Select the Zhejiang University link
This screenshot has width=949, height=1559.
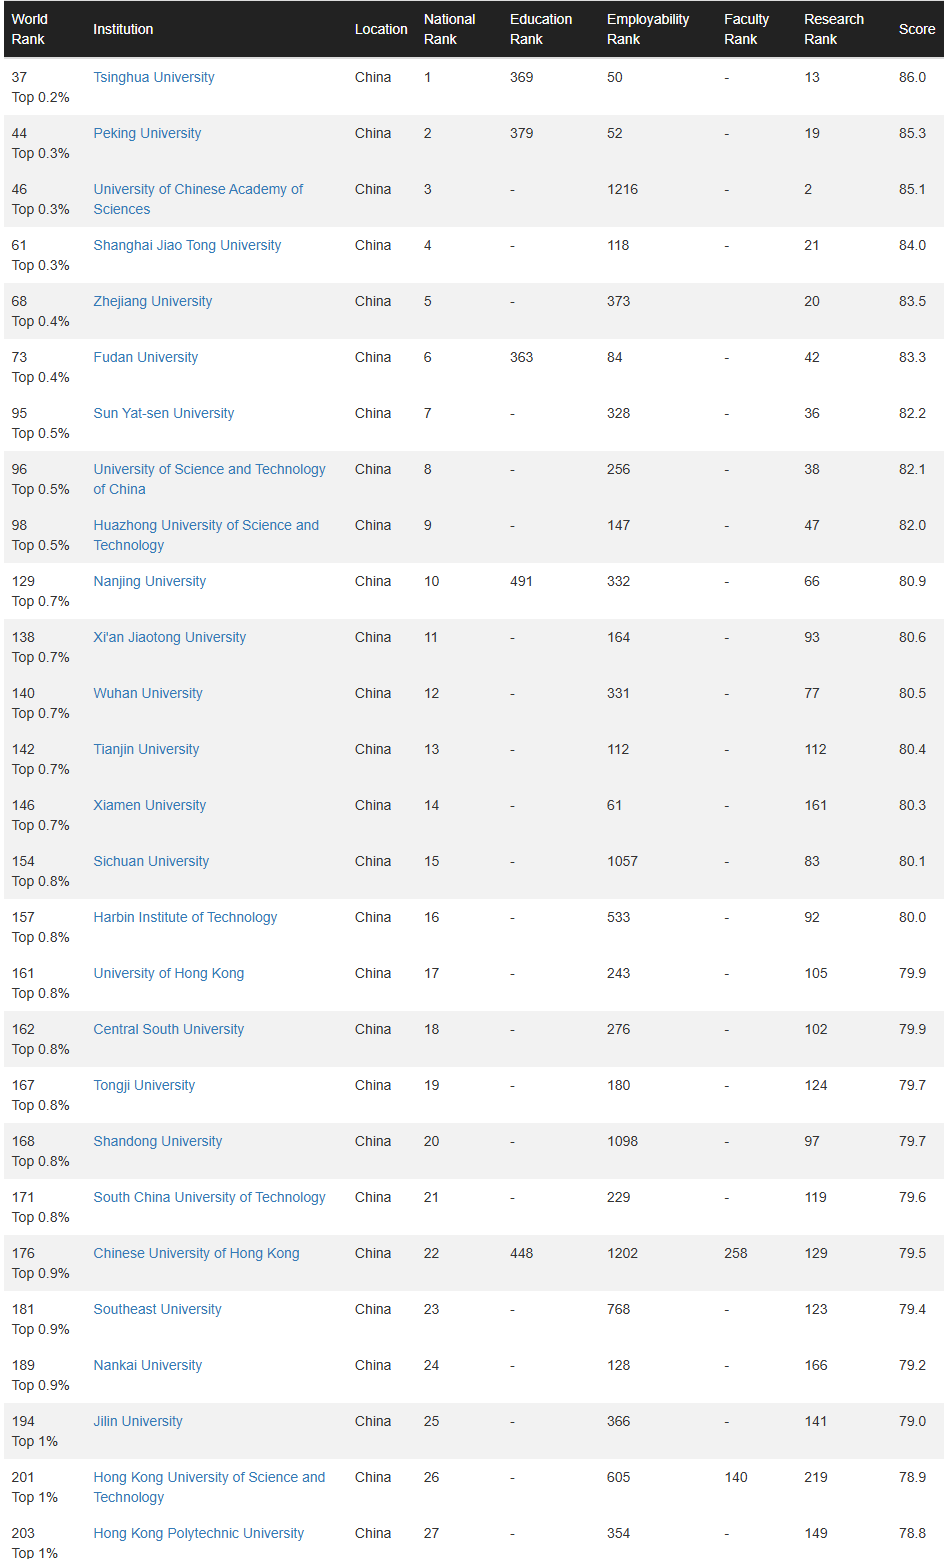(x=152, y=301)
